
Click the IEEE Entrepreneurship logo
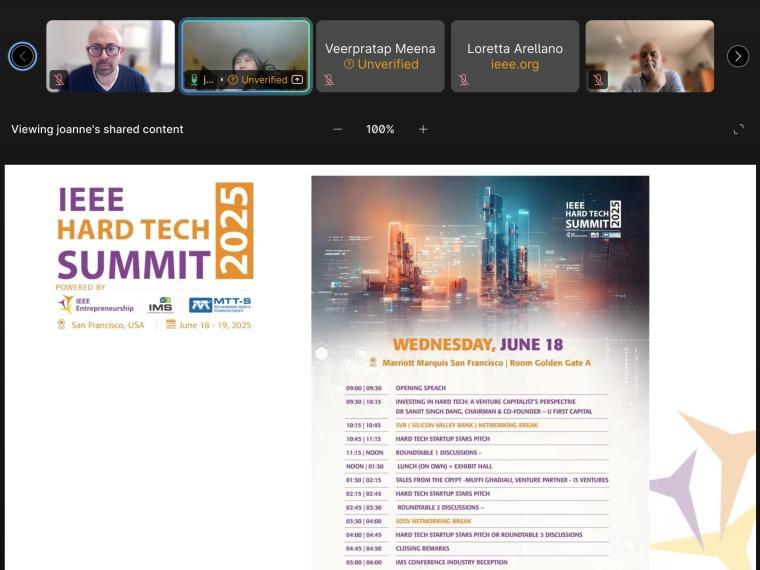click(95, 304)
